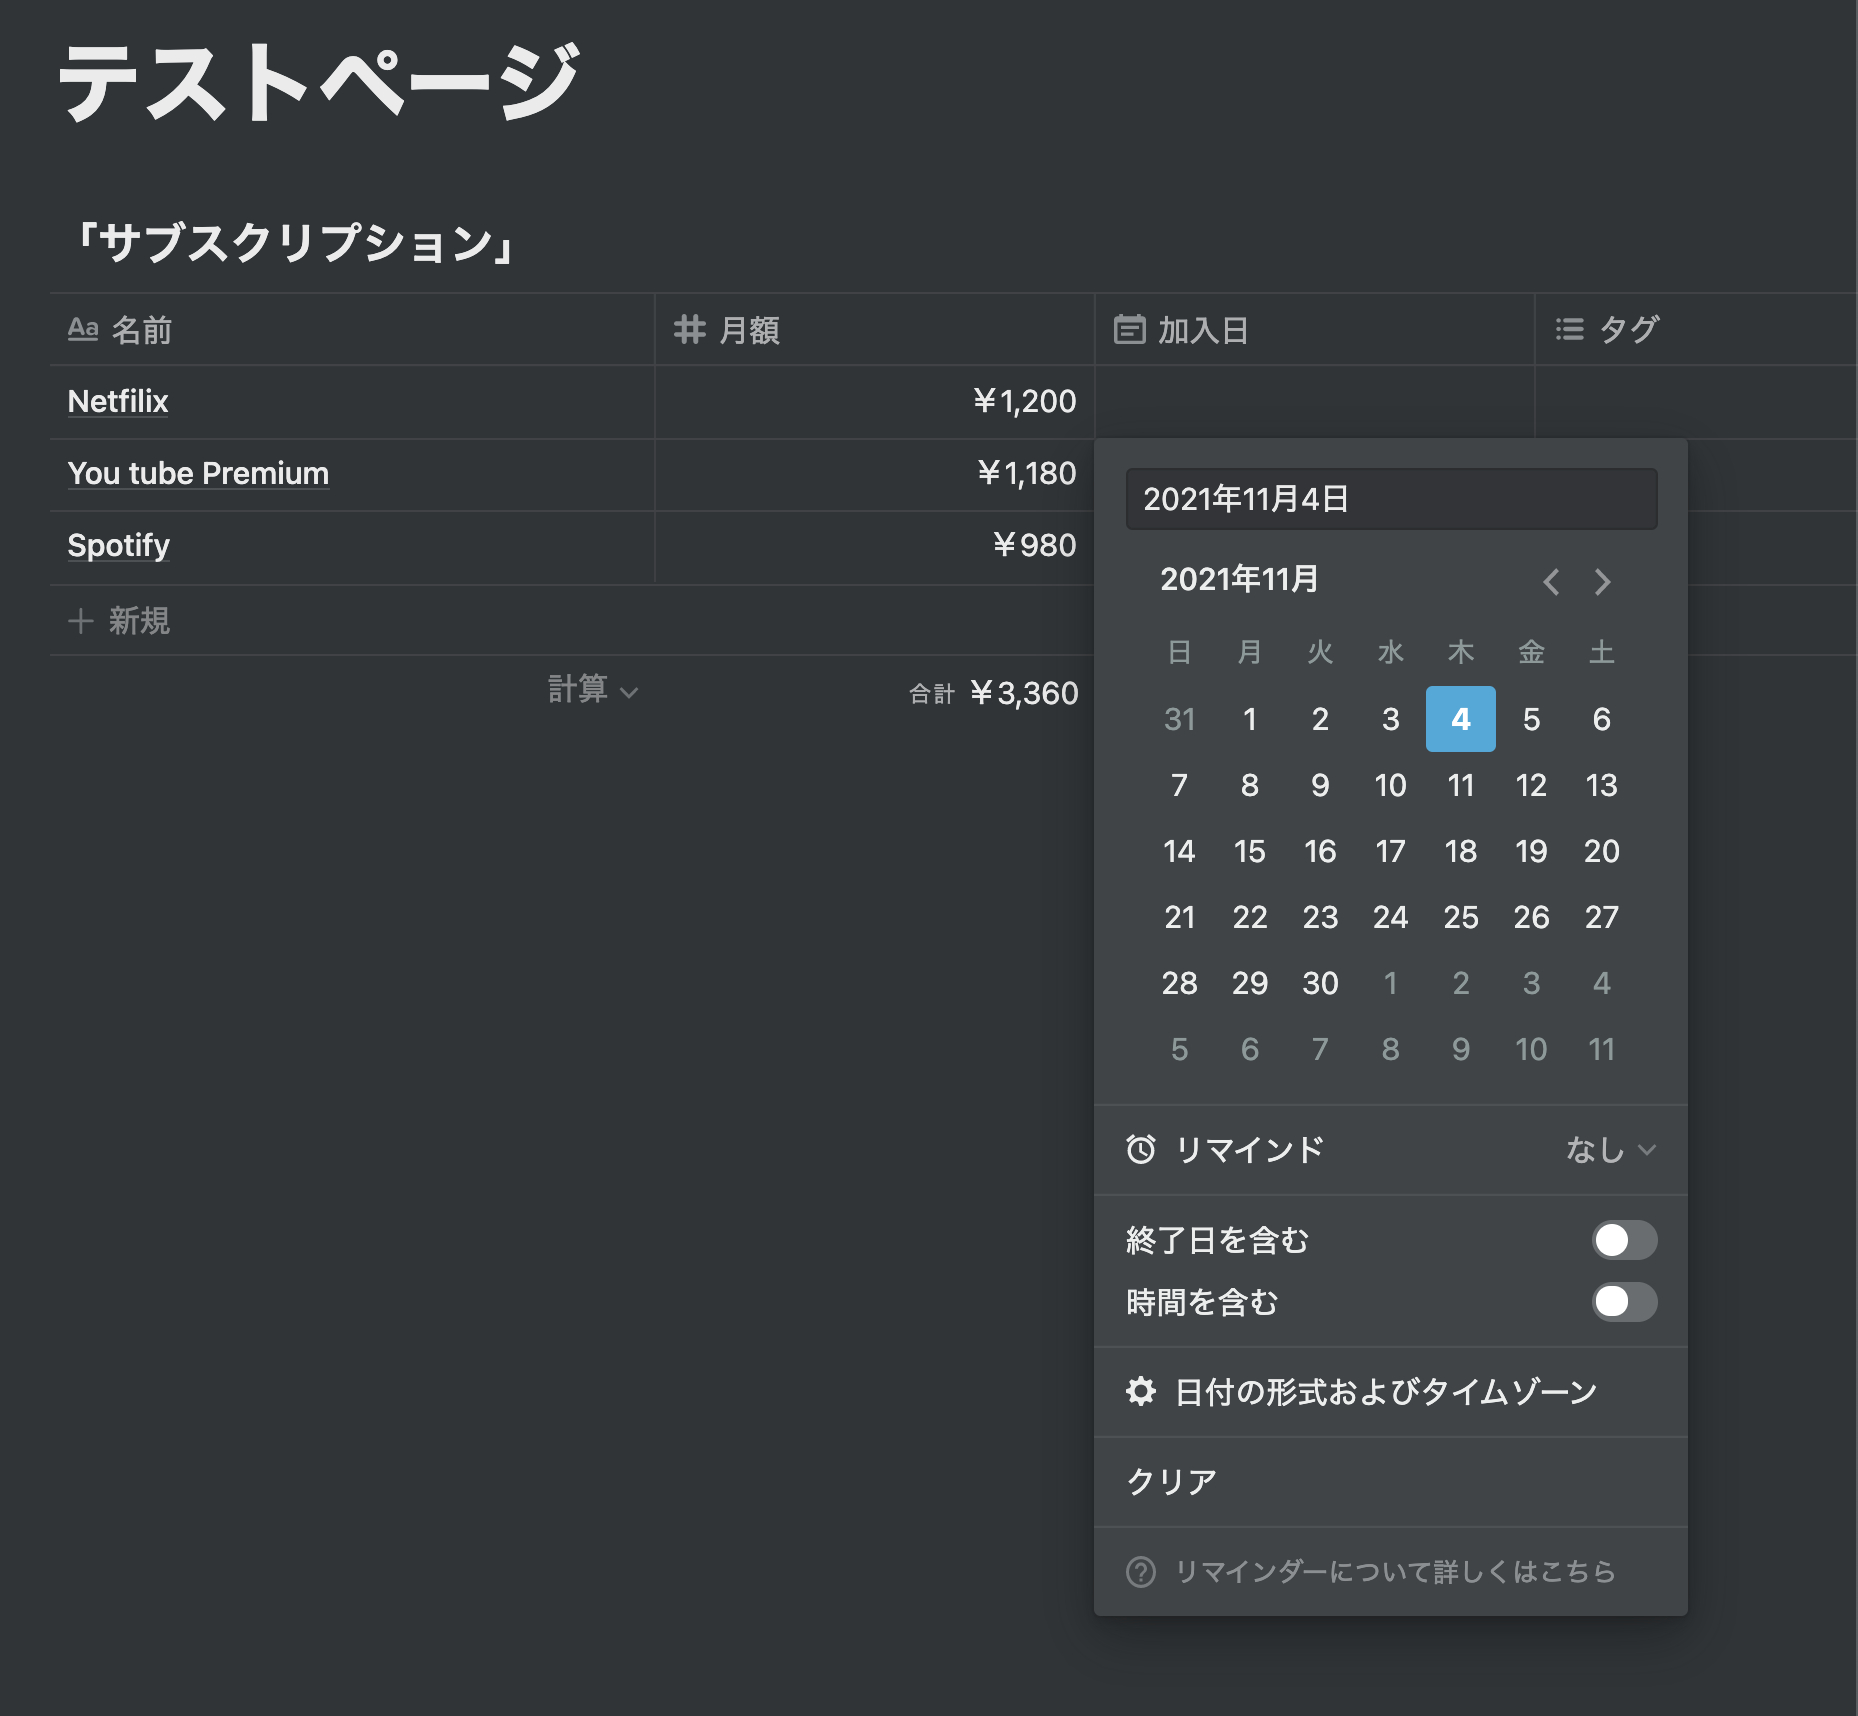
Task: Advance to the next month with the right chevron
Action: [1602, 581]
